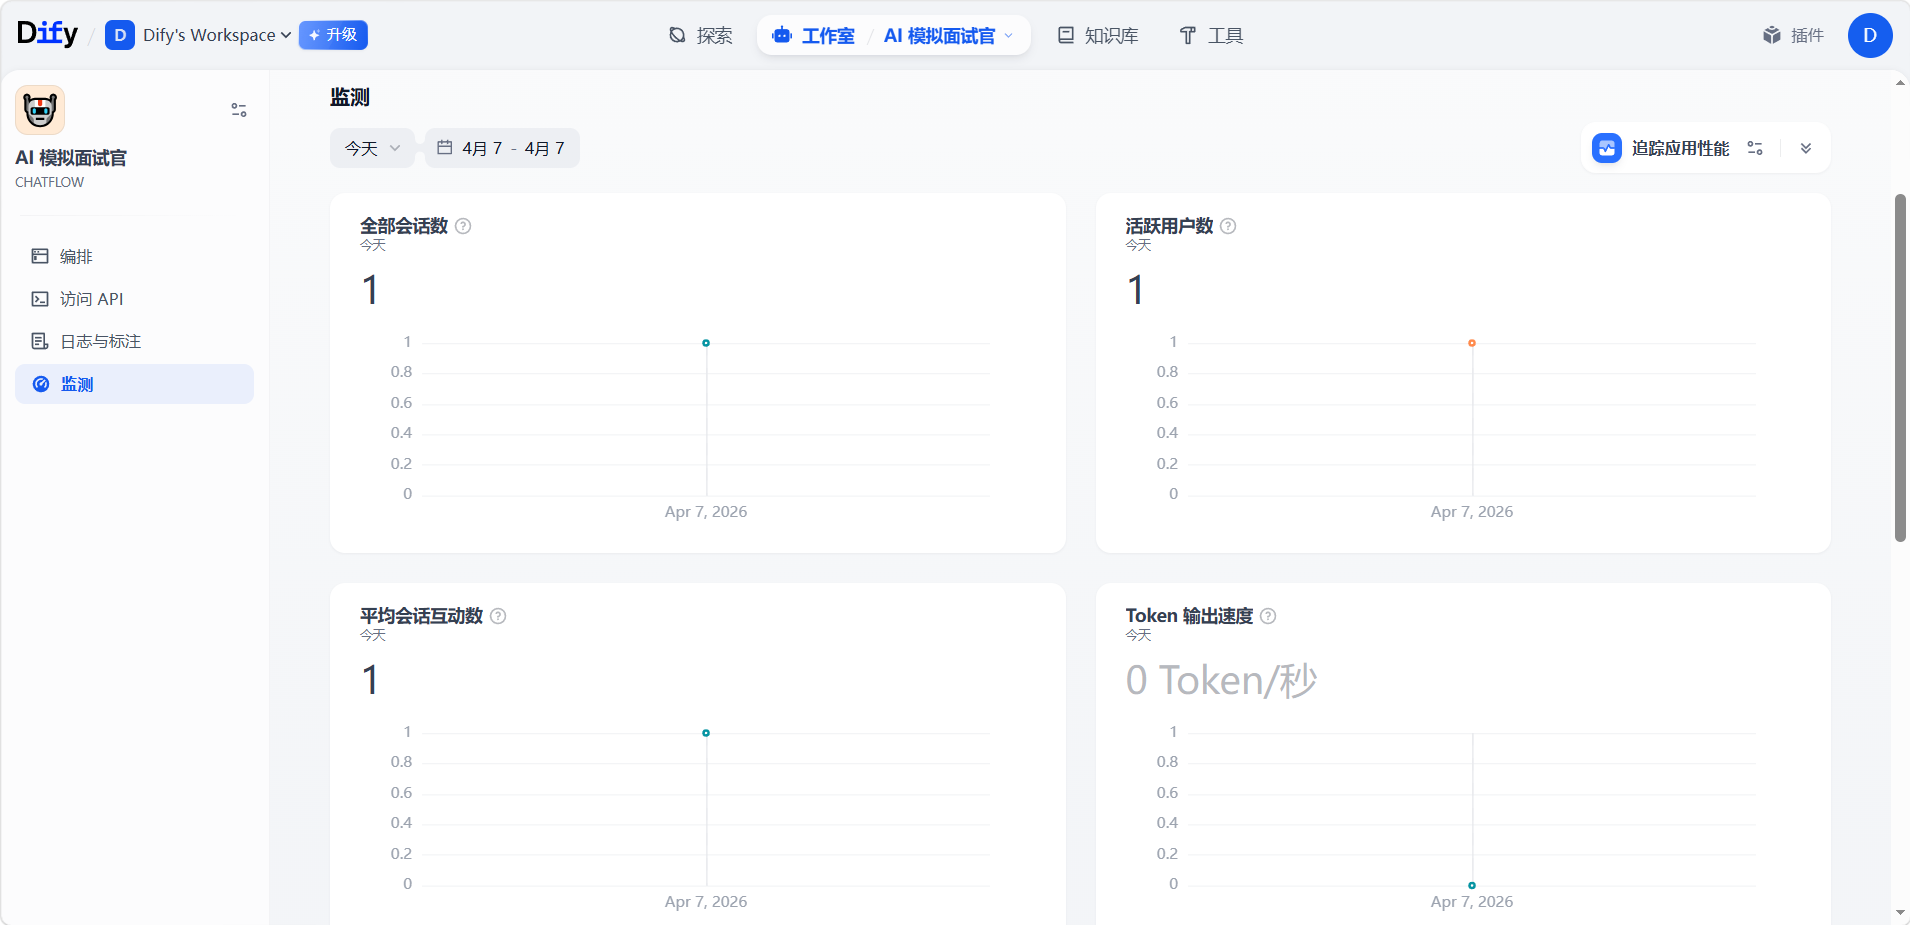Go to 探索 in top navigation

[x=701, y=36]
